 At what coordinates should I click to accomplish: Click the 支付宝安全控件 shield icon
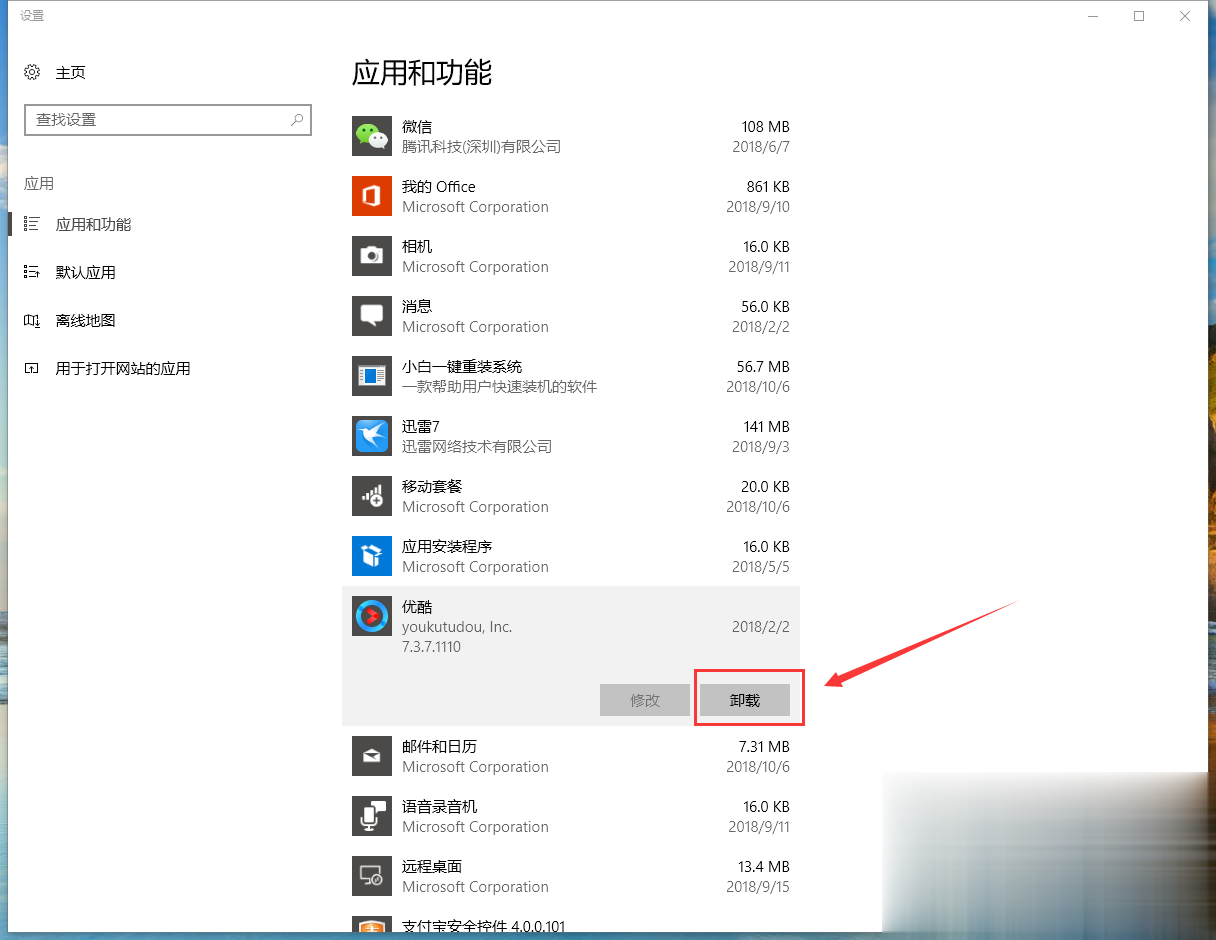(x=372, y=925)
